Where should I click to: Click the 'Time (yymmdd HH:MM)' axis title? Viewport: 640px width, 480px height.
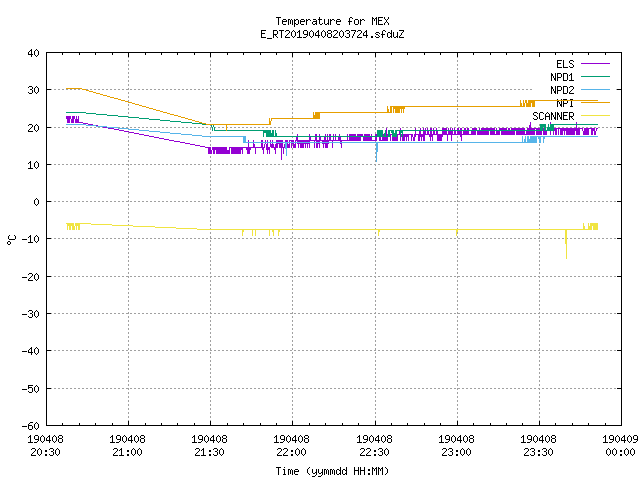click(332, 471)
